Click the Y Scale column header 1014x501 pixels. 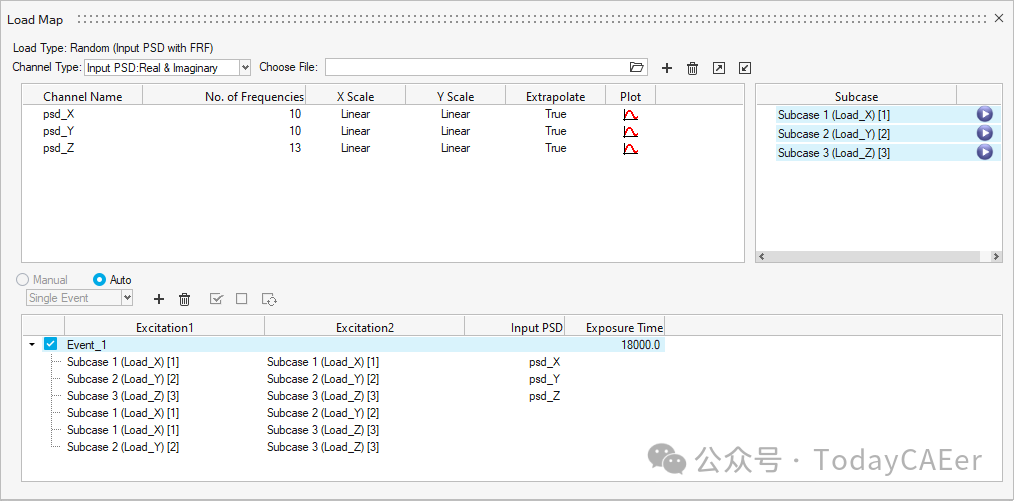coord(455,96)
